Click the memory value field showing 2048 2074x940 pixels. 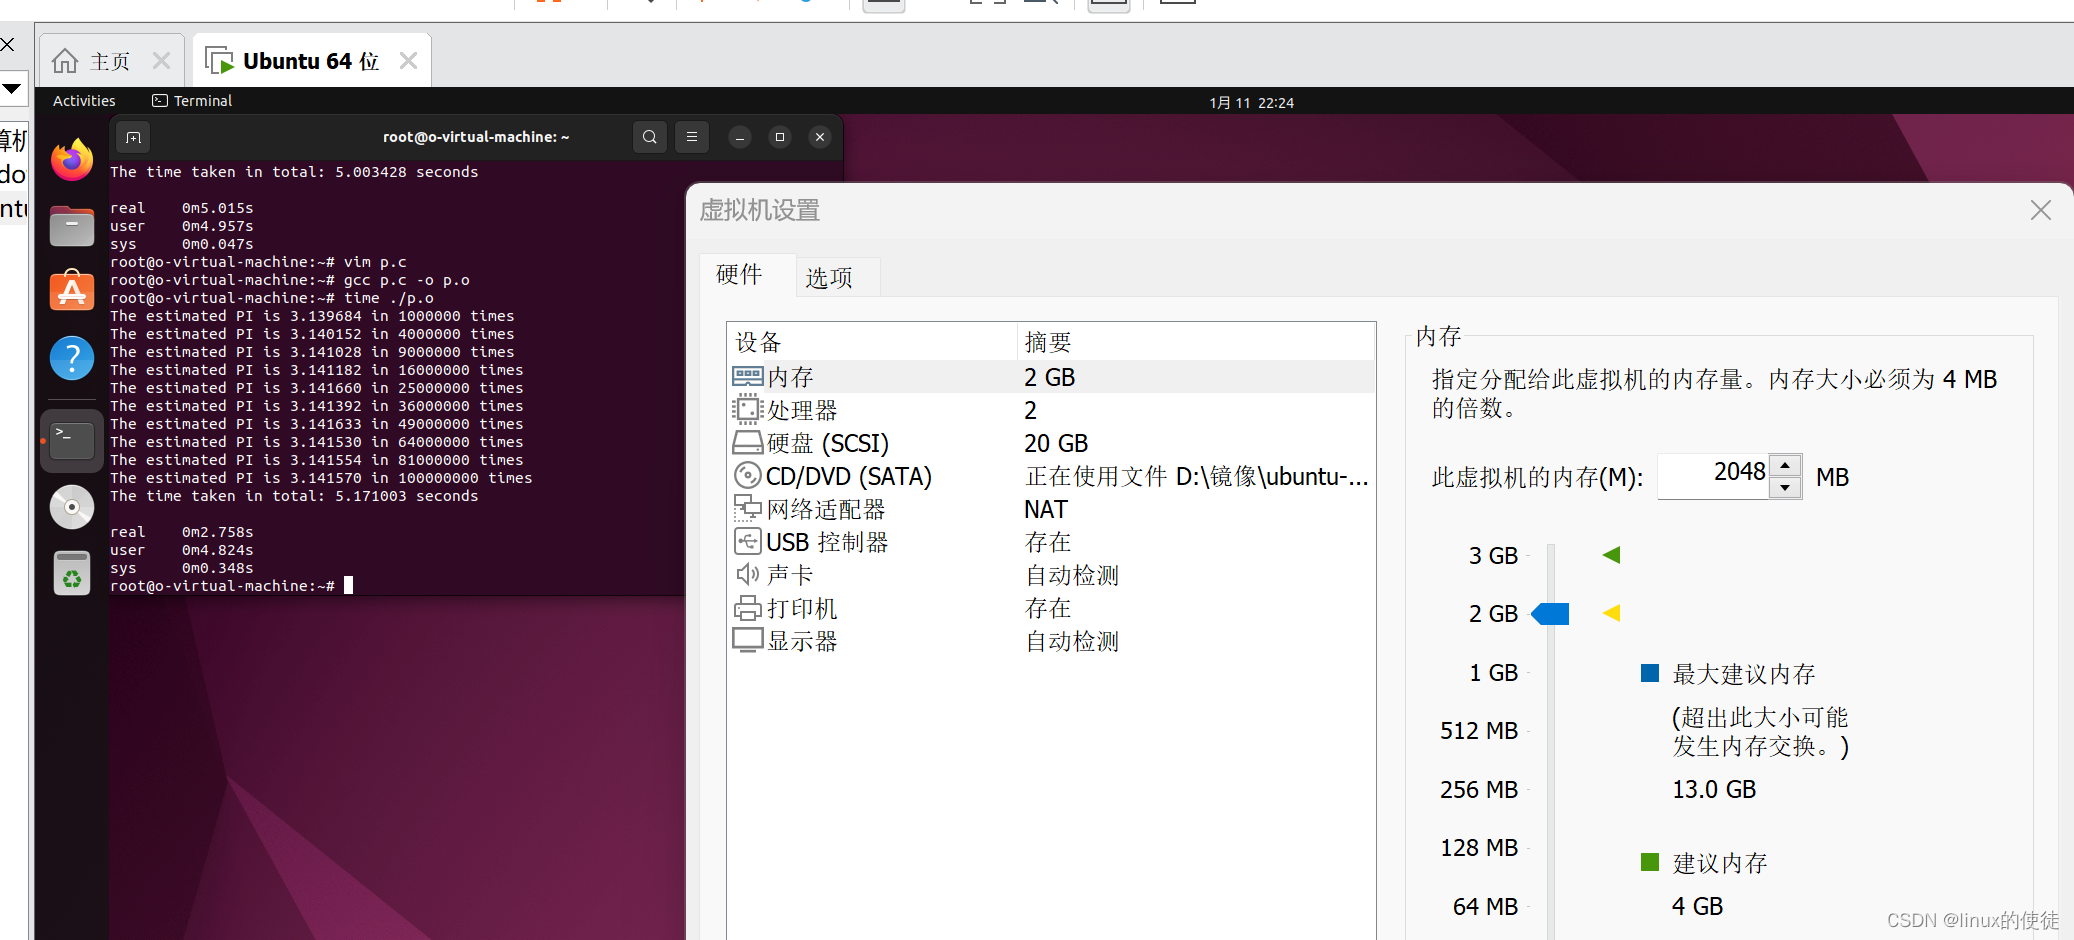1714,476
